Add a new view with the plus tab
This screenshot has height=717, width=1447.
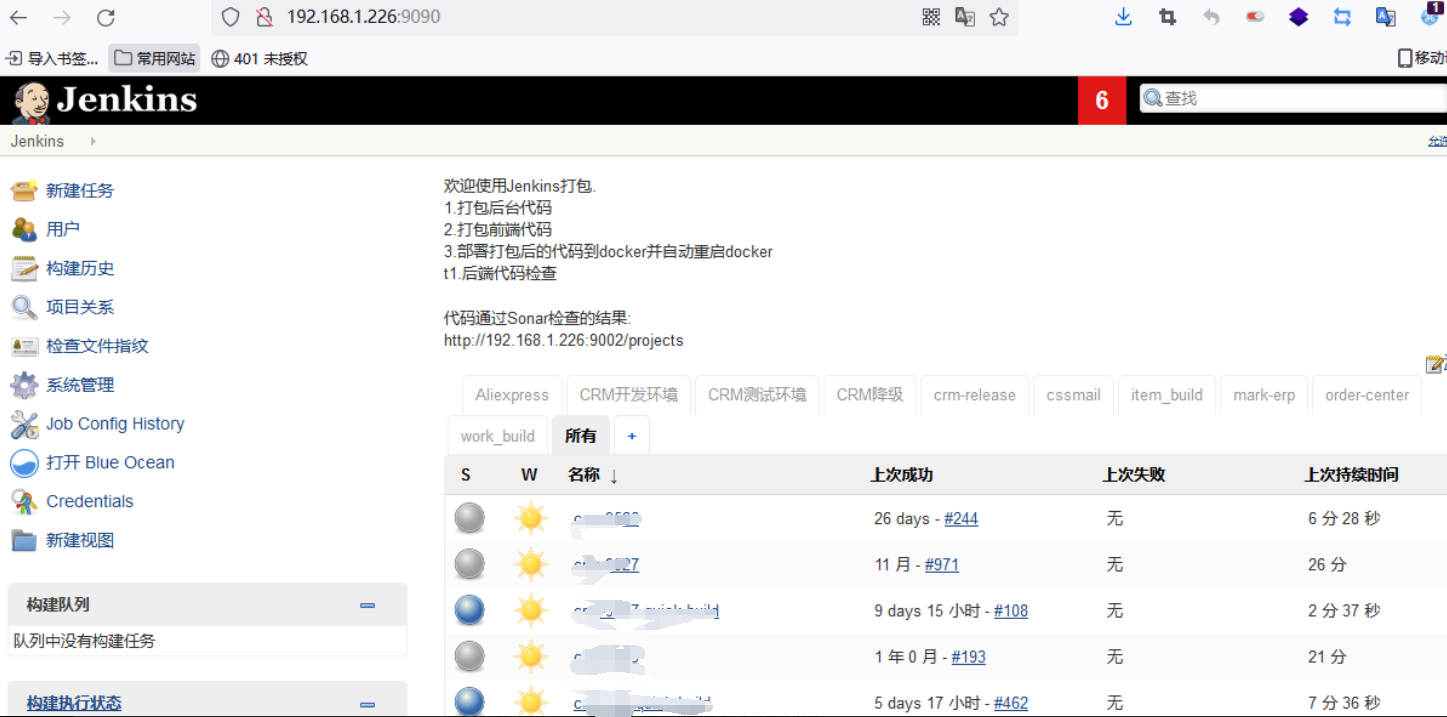click(632, 436)
